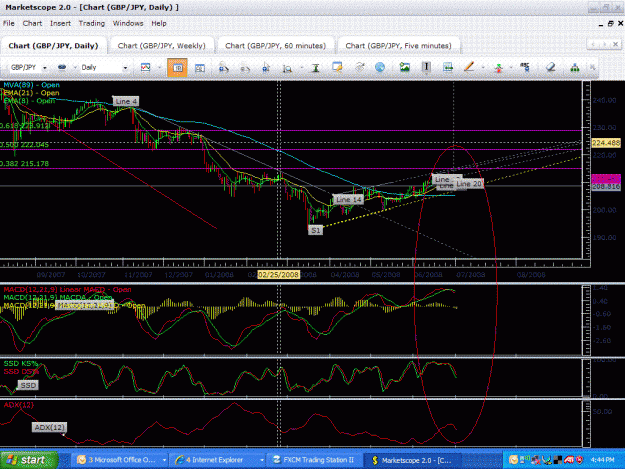This screenshot has height=469, width=625.
Task: Click the 0.500 222.045 Fibonacci label
Action: (x=24, y=145)
